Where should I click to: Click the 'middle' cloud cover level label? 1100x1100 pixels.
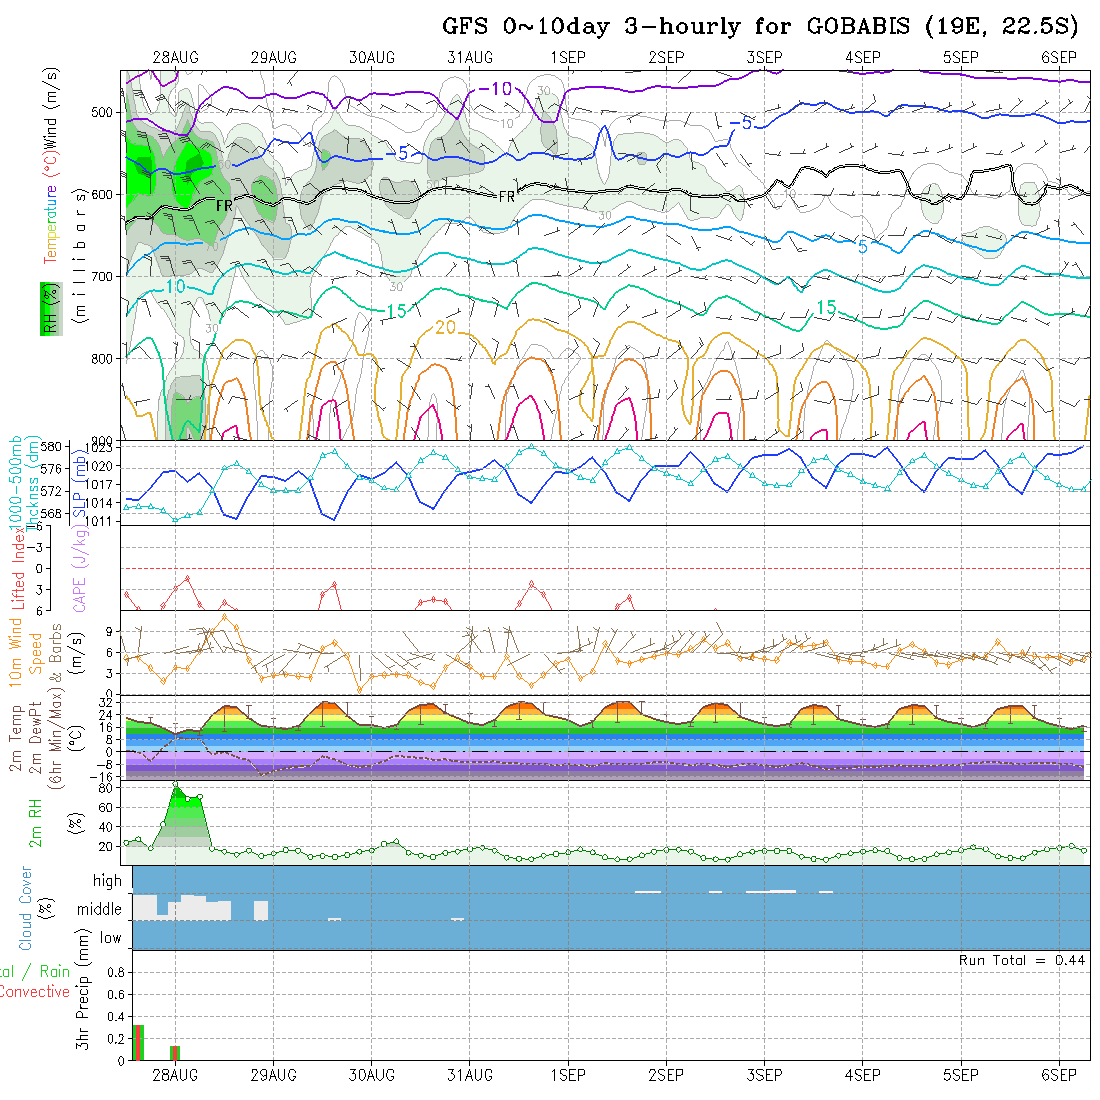tap(100, 910)
